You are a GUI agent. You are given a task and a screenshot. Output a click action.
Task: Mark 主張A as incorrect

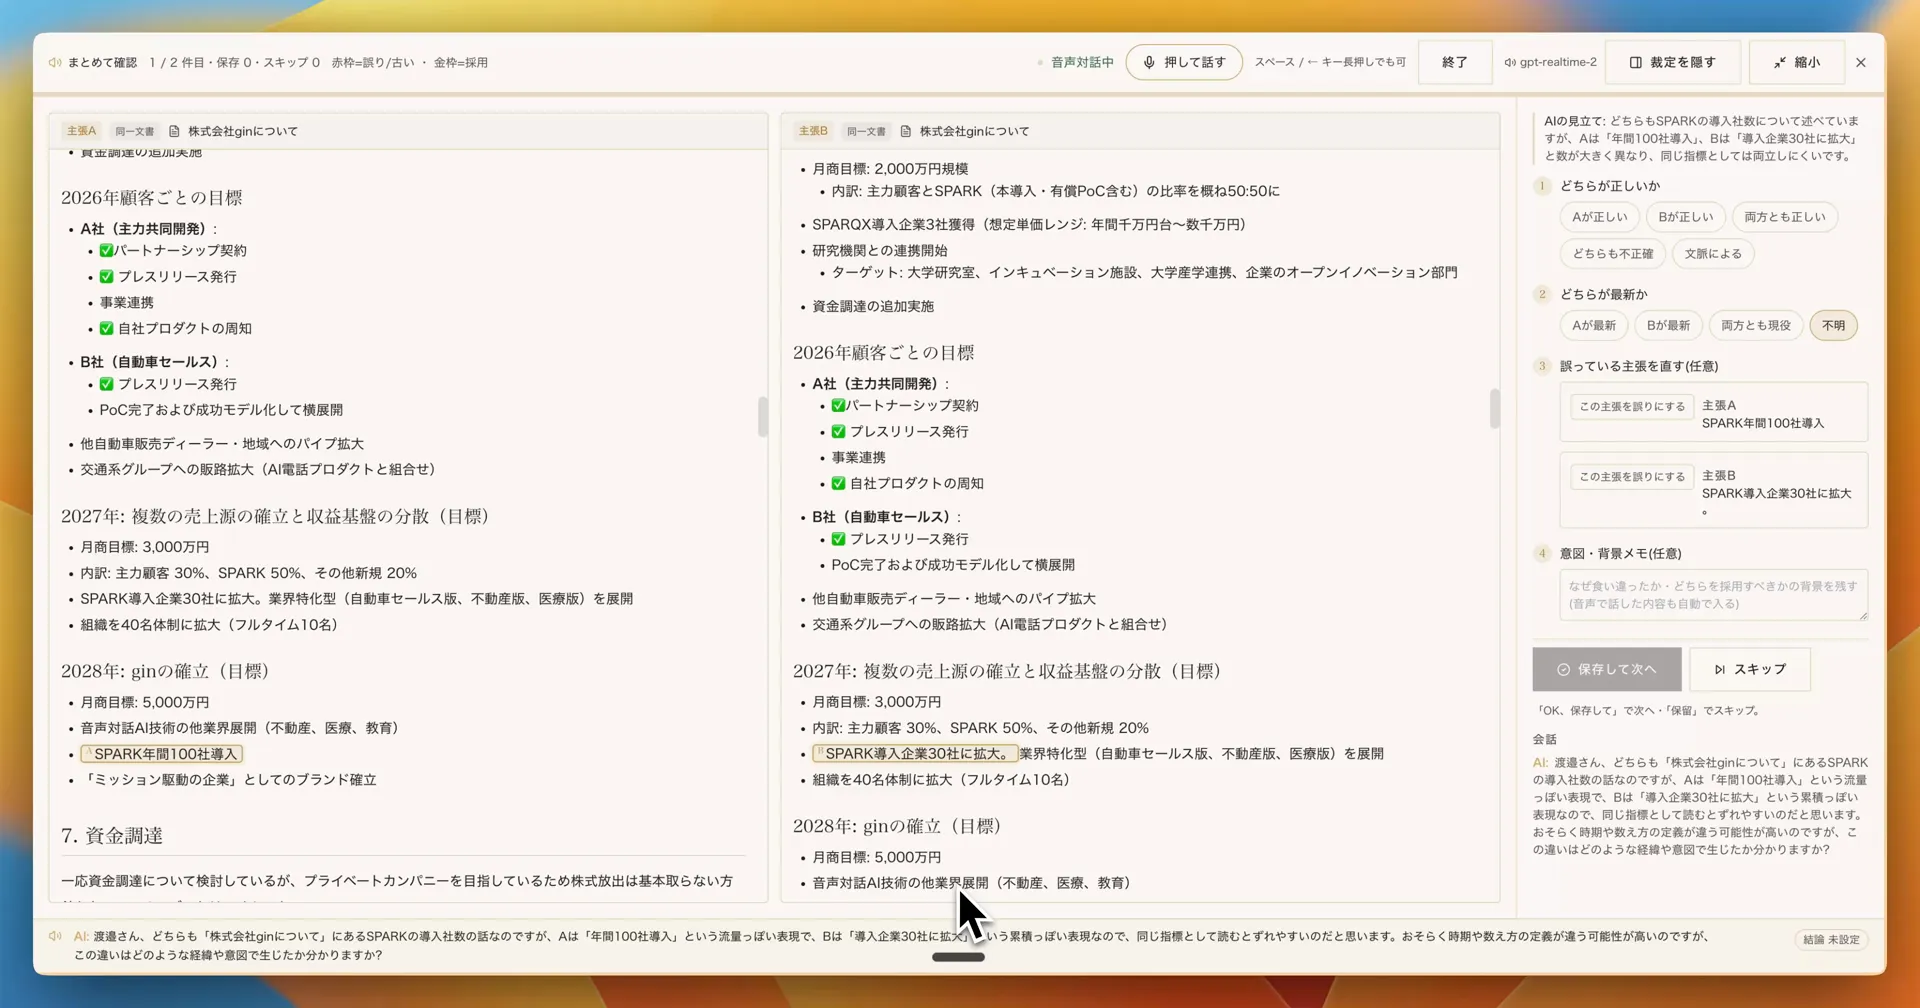tap(1632, 407)
